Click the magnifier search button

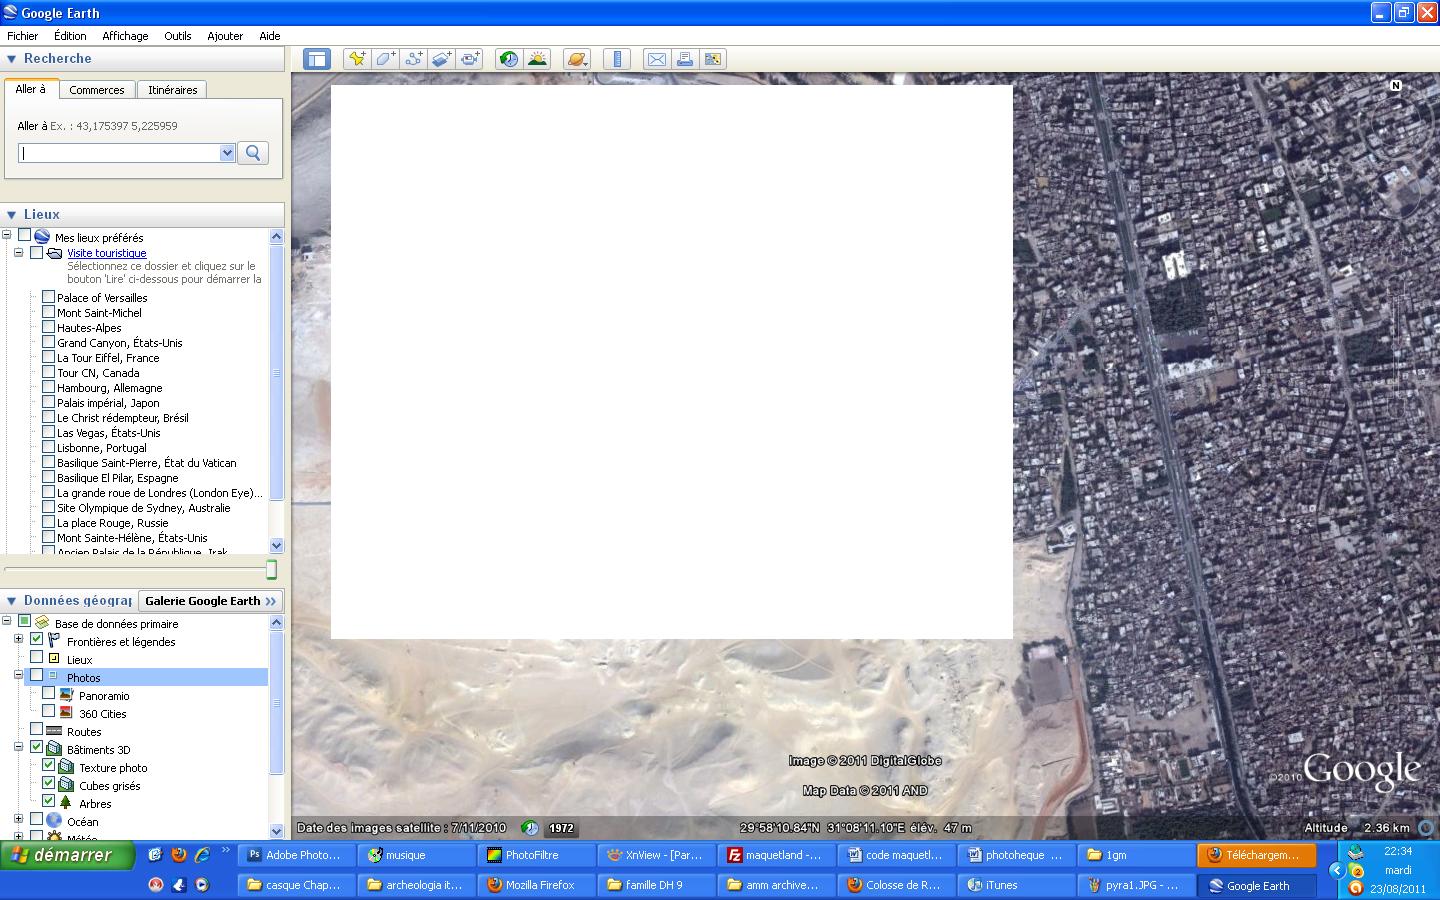tap(253, 153)
